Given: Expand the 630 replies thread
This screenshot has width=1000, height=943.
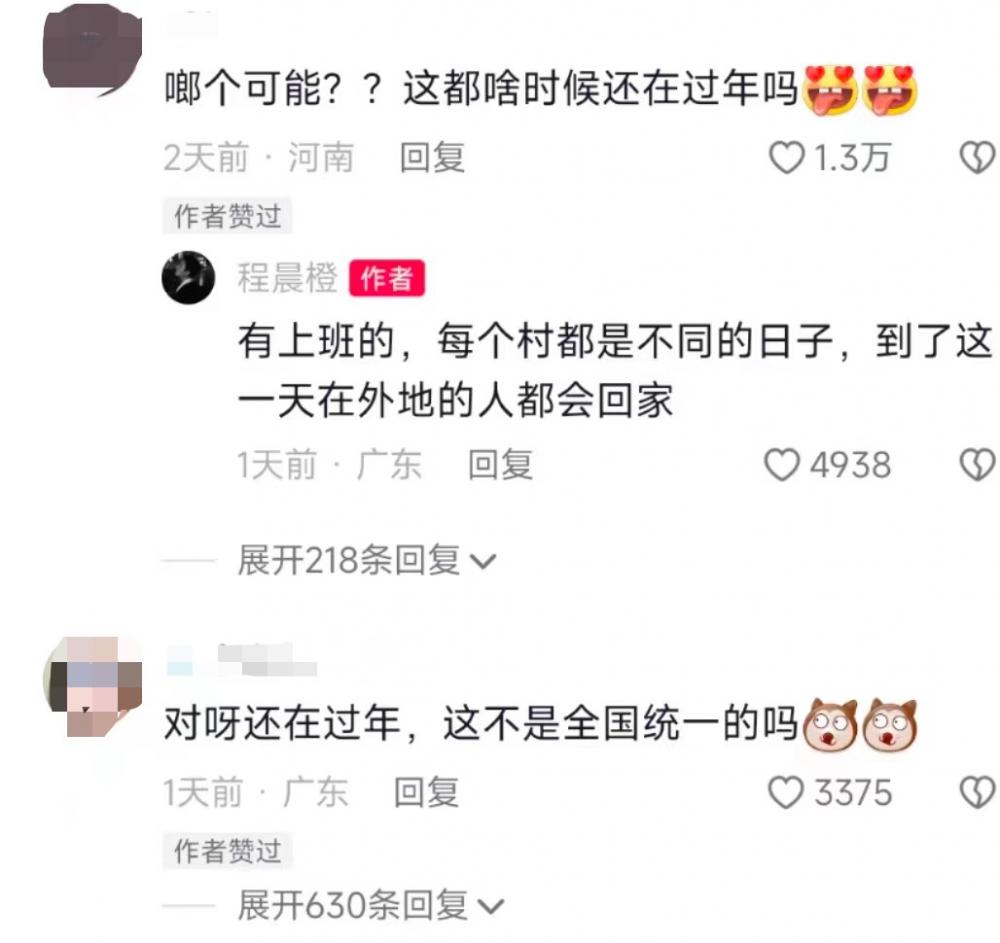Looking at the screenshot, I should [x=371, y=905].
